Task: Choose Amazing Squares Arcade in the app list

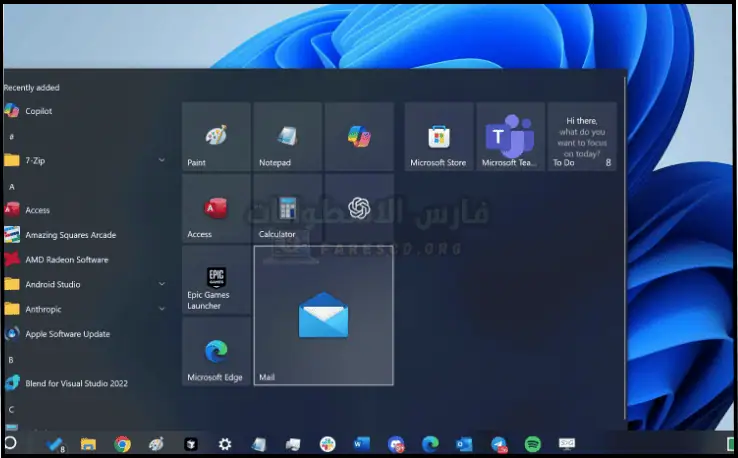Action: (x=70, y=235)
